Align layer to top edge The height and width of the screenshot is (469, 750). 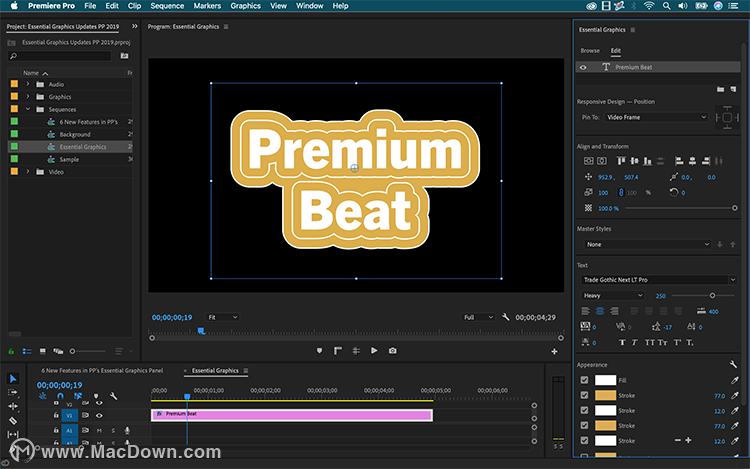pos(621,161)
